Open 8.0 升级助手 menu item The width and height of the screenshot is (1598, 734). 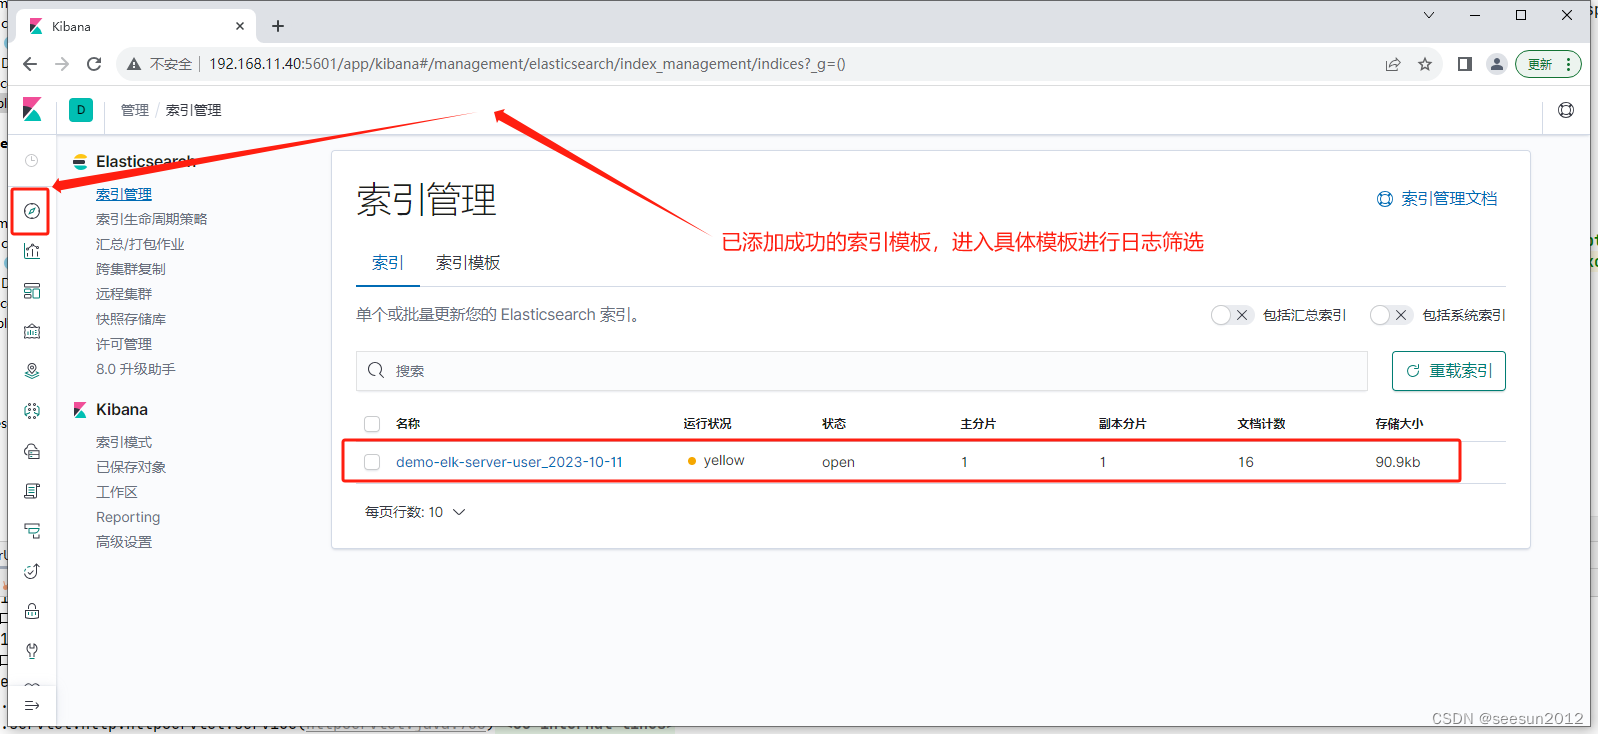[x=136, y=369]
